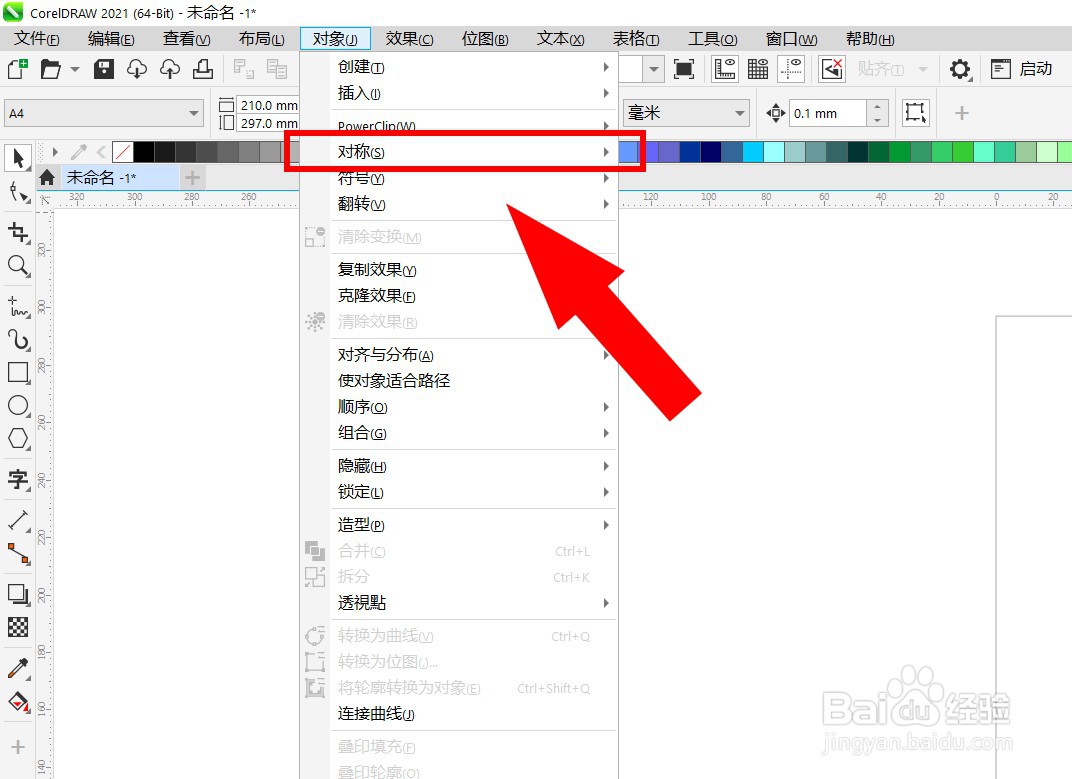Open the Options gear icon
Viewport: 1072px width, 779px height.
coord(960,69)
